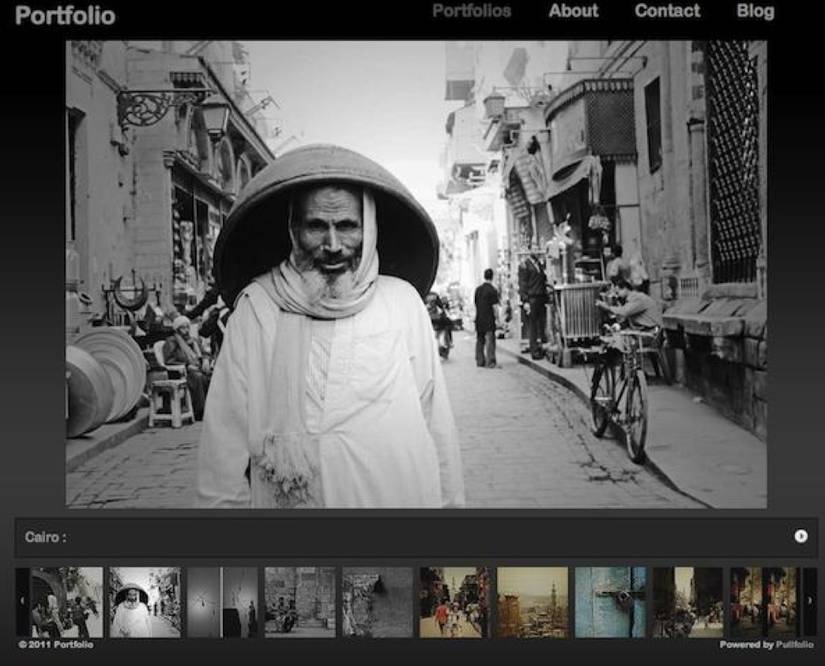Select thumbnail of street scene with people walking
Screen dimensions: 825x666
pos(67,602)
